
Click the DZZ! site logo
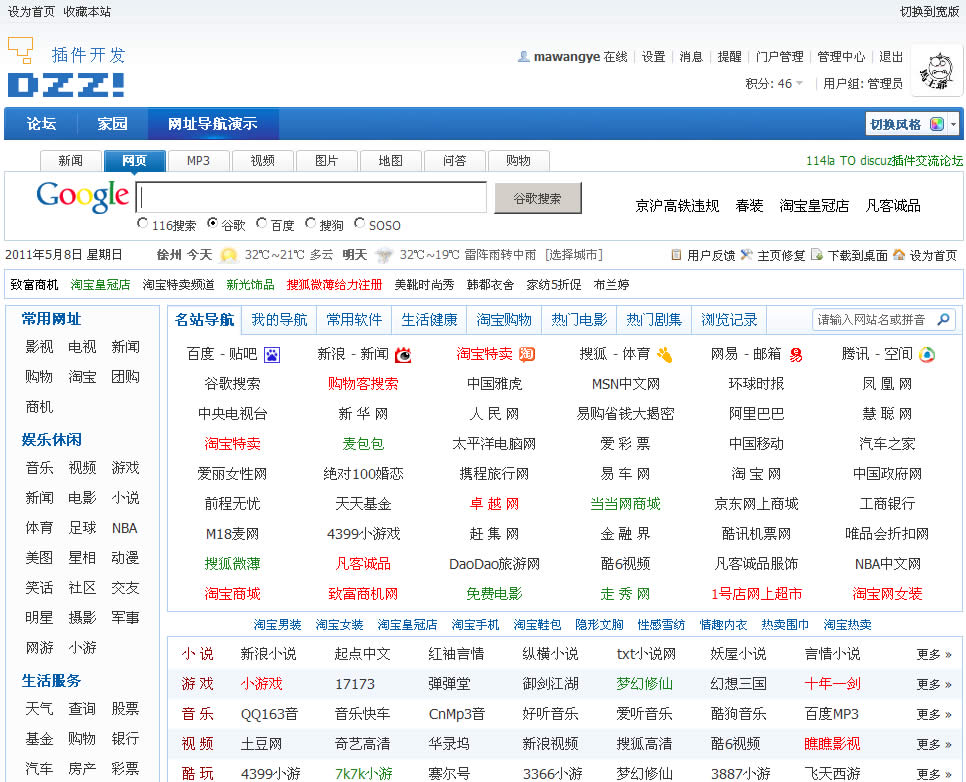66,68
